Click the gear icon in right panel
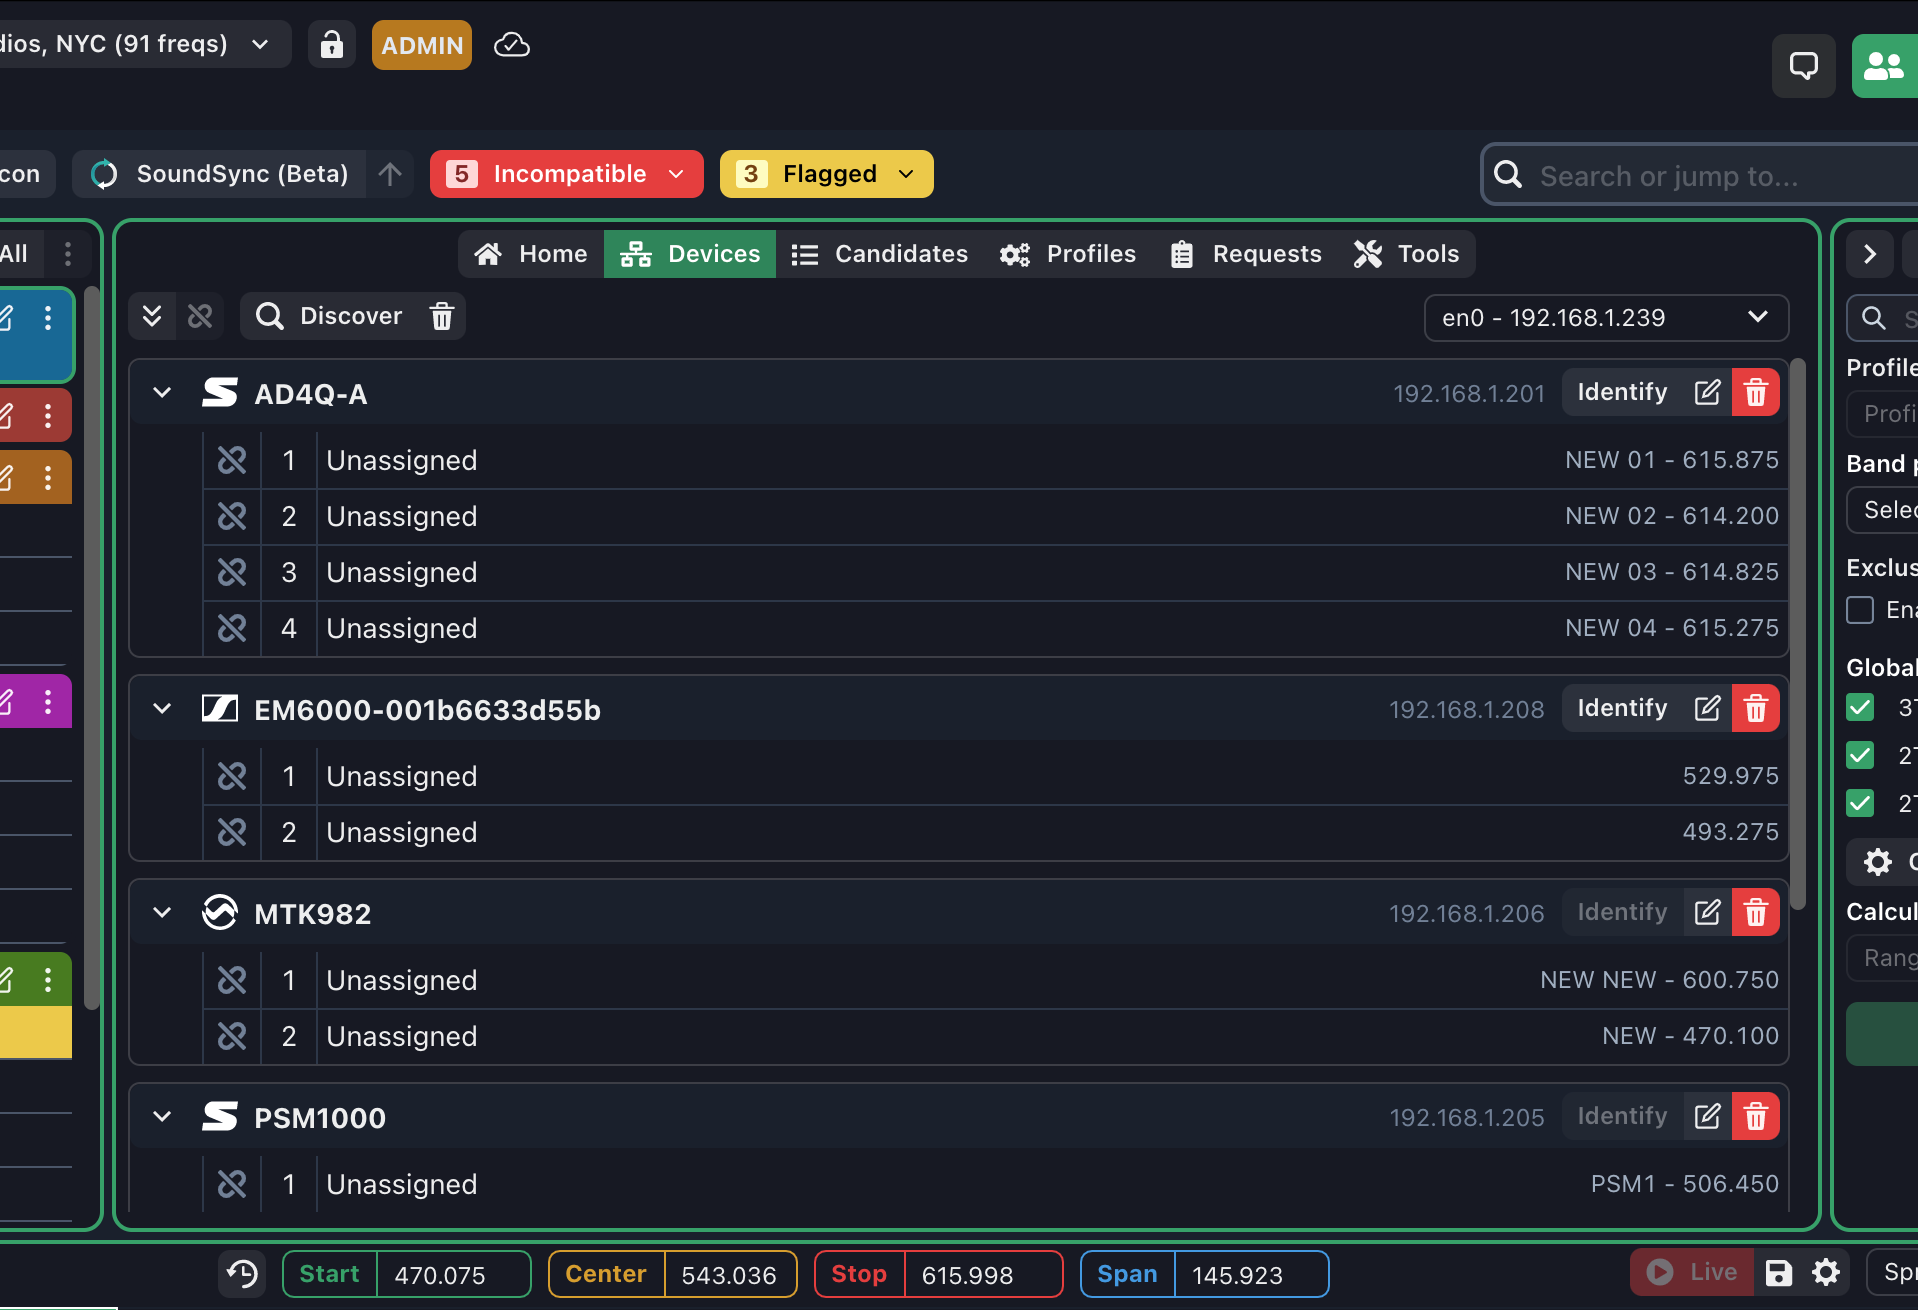 pyautogui.click(x=1878, y=862)
